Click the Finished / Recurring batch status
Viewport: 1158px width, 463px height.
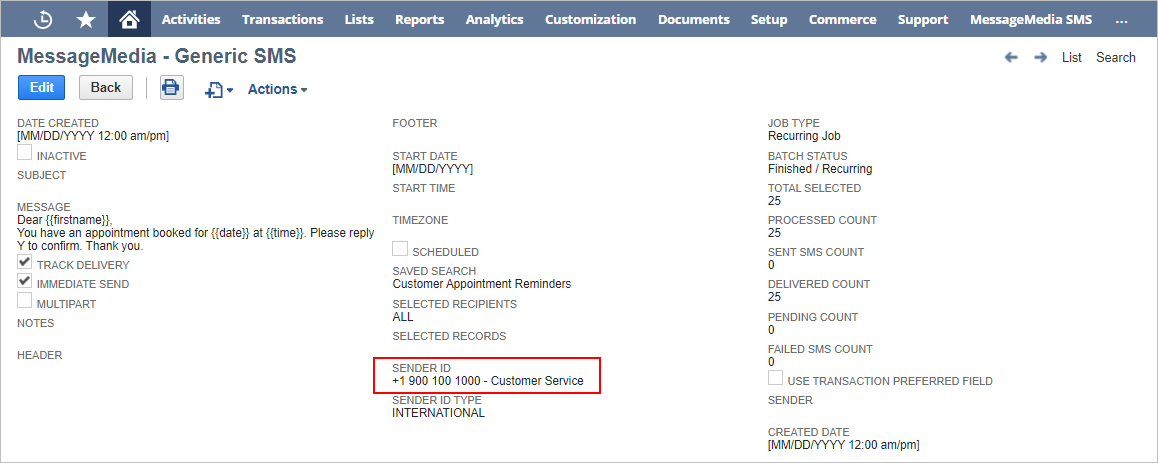(820, 168)
